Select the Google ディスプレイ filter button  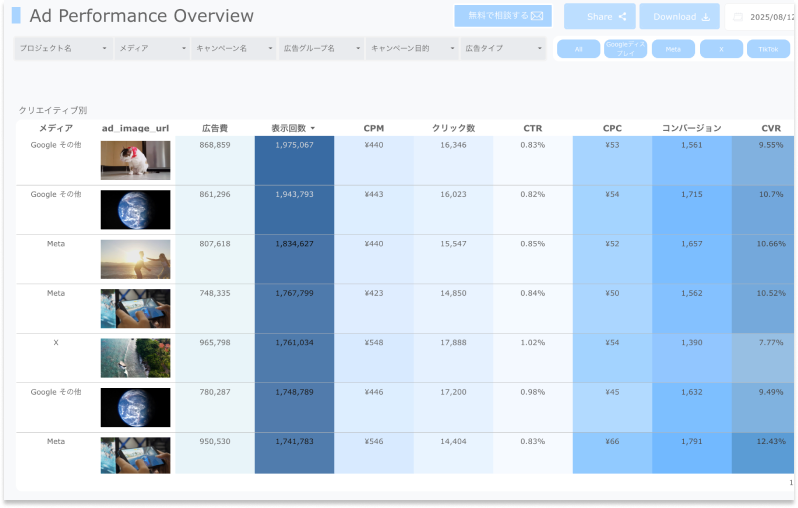[625, 49]
